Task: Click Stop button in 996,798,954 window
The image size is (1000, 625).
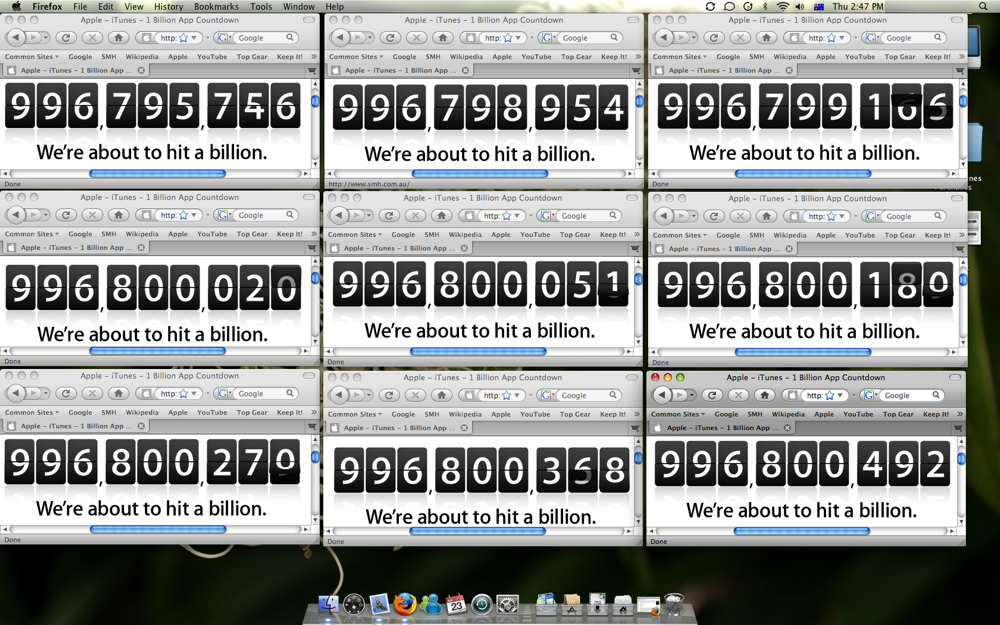Action: point(416,38)
